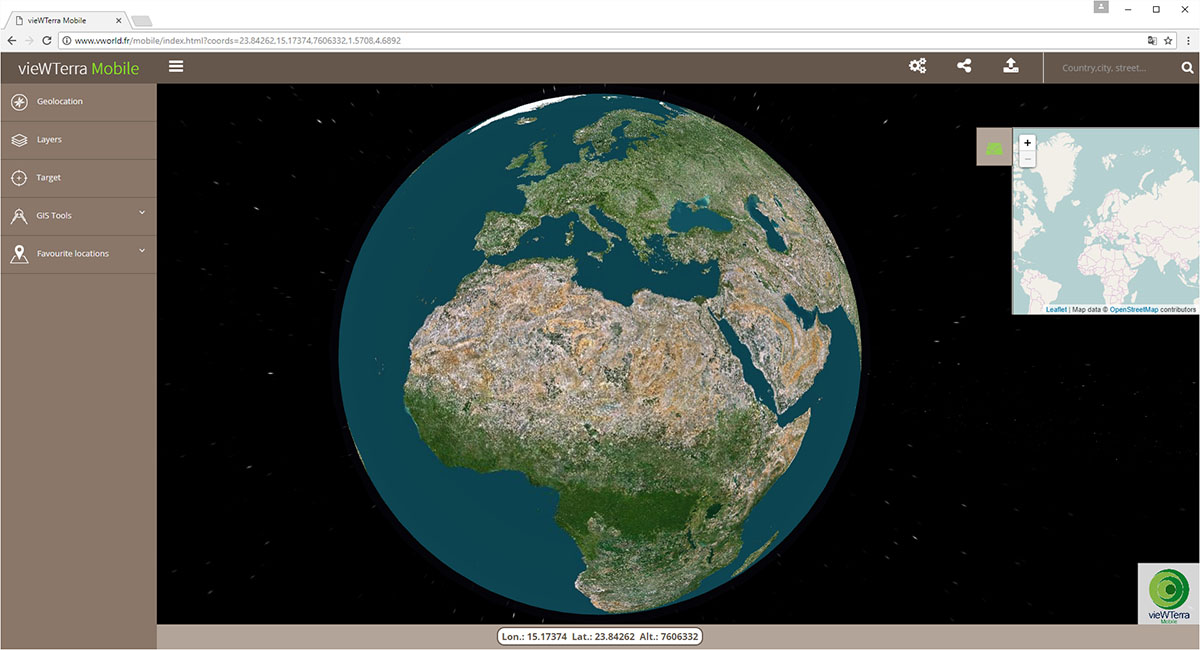
Task: Toggle the hamburger sidebar menu
Action: (x=176, y=67)
